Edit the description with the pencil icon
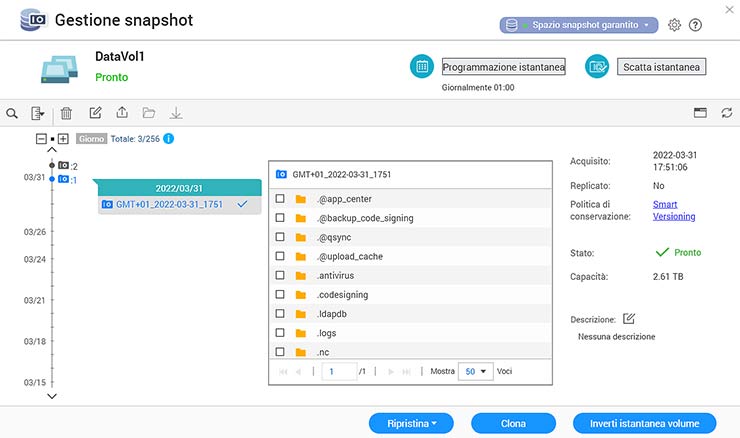The image size is (740, 438). 629,319
